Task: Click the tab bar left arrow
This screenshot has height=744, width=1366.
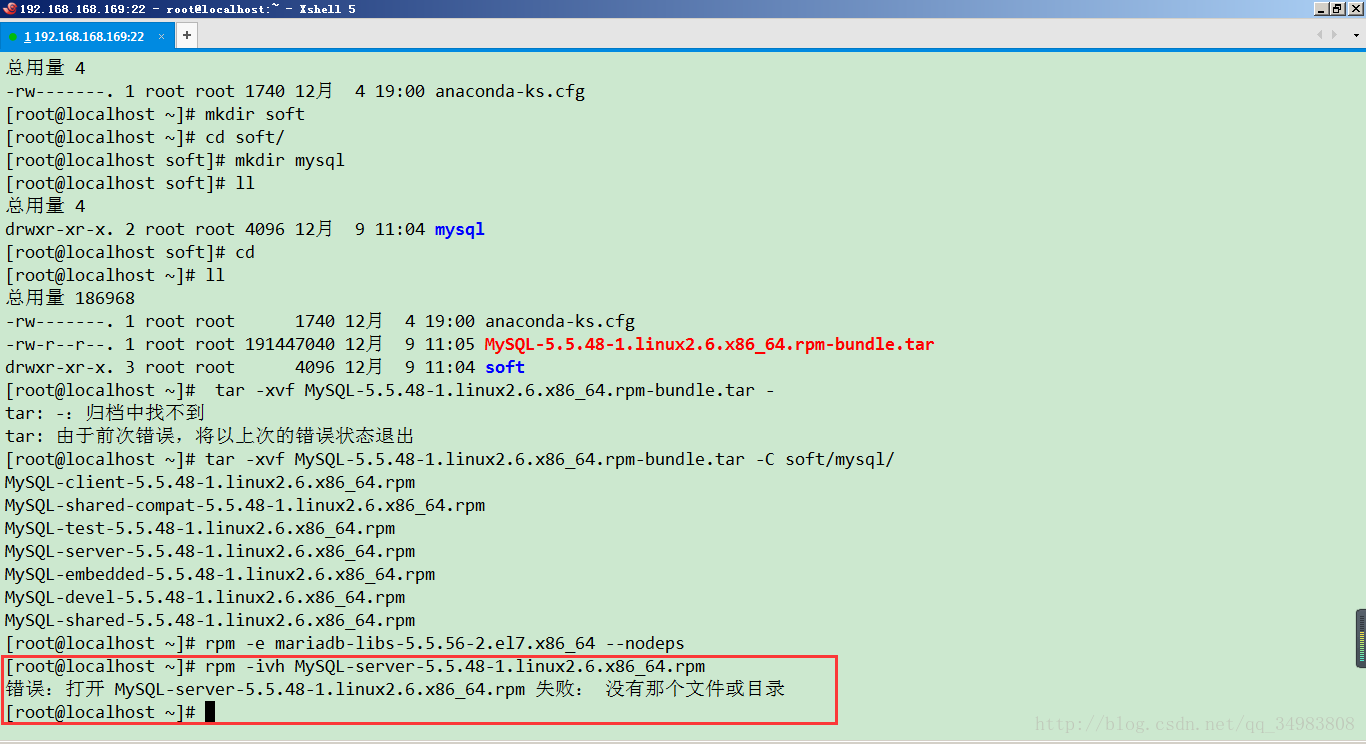Action: pos(1321,35)
